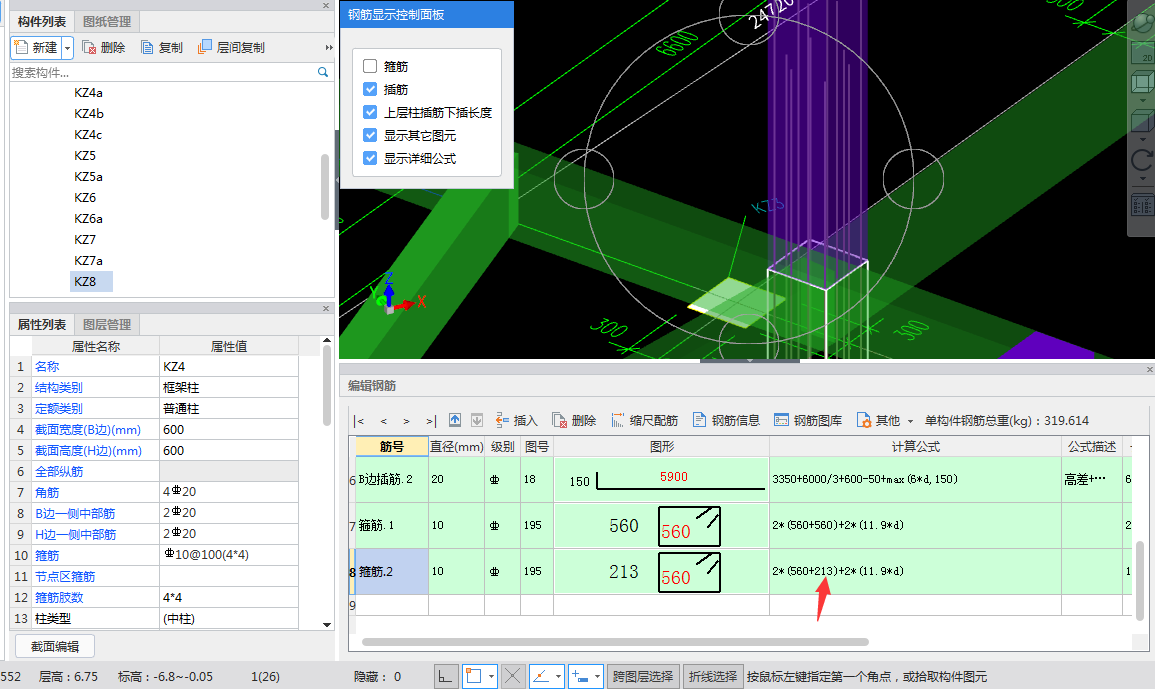Click the 折线选择 button
This screenshot has width=1155, height=689.
pos(712,676)
